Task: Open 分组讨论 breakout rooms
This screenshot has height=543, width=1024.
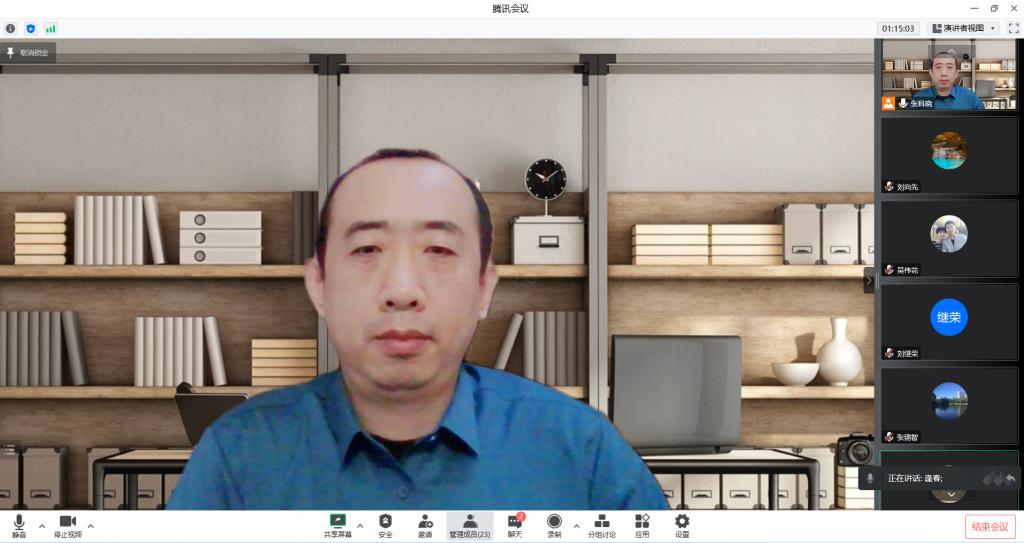Action: [601, 524]
